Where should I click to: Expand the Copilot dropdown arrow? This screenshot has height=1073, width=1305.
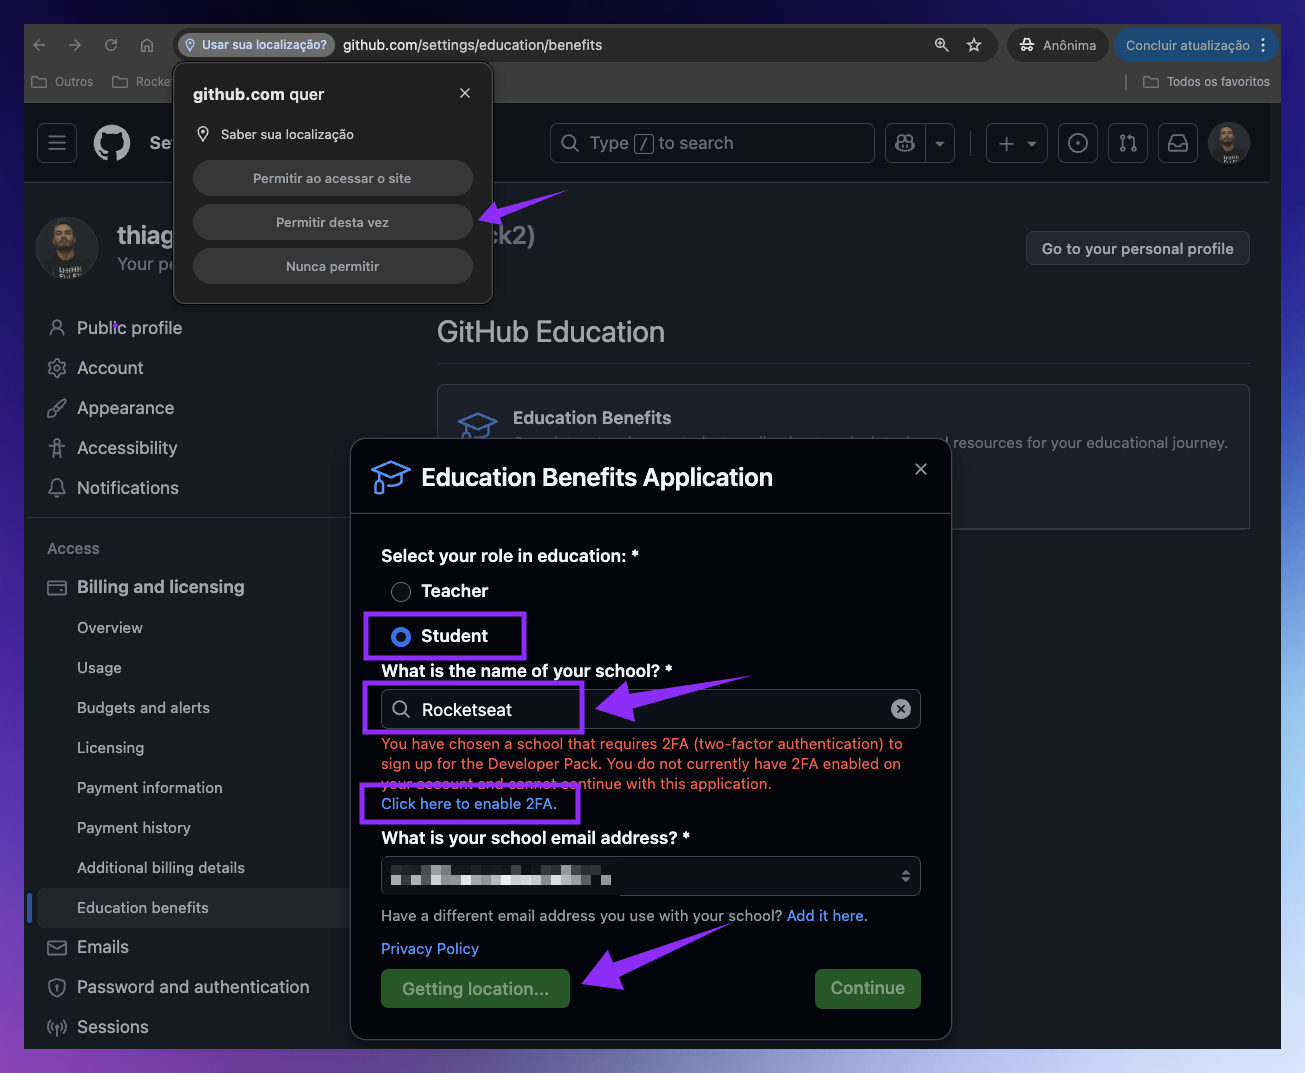(x=940, y=143)
